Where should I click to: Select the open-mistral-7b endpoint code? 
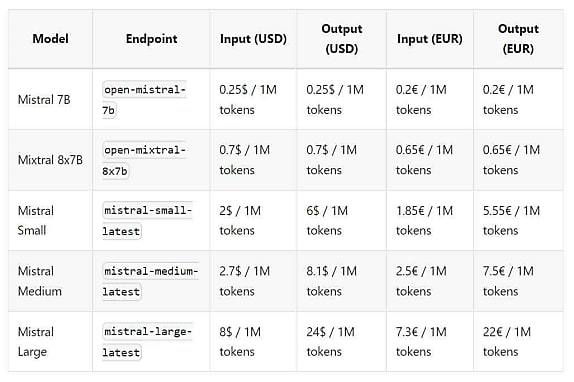tap(144, 100)
